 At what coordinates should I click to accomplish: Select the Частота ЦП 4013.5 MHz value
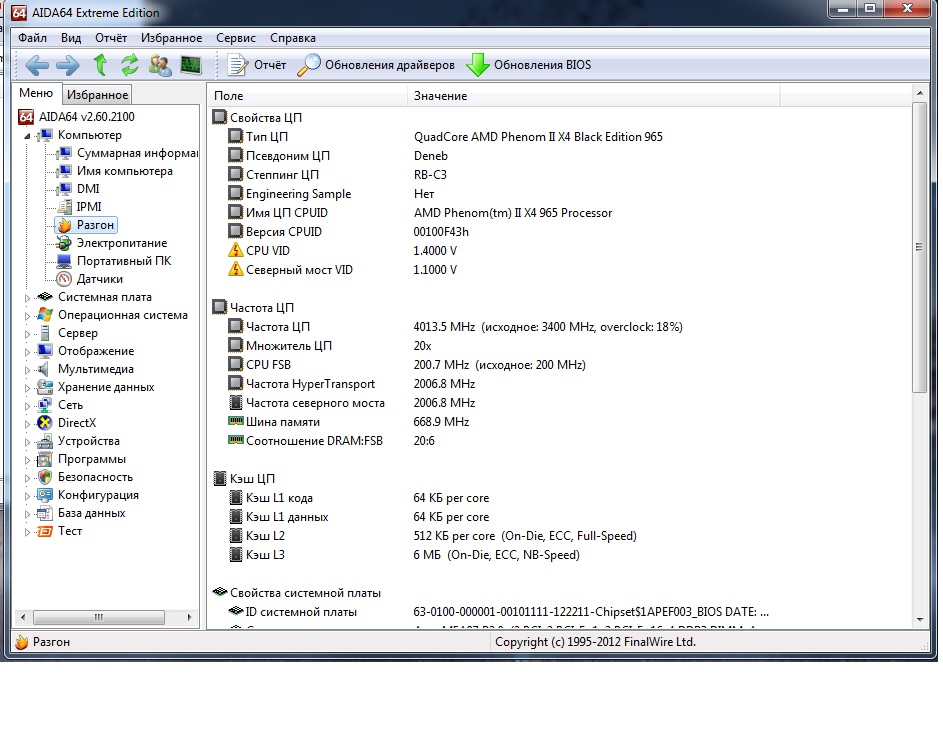[x=548, y=327]
